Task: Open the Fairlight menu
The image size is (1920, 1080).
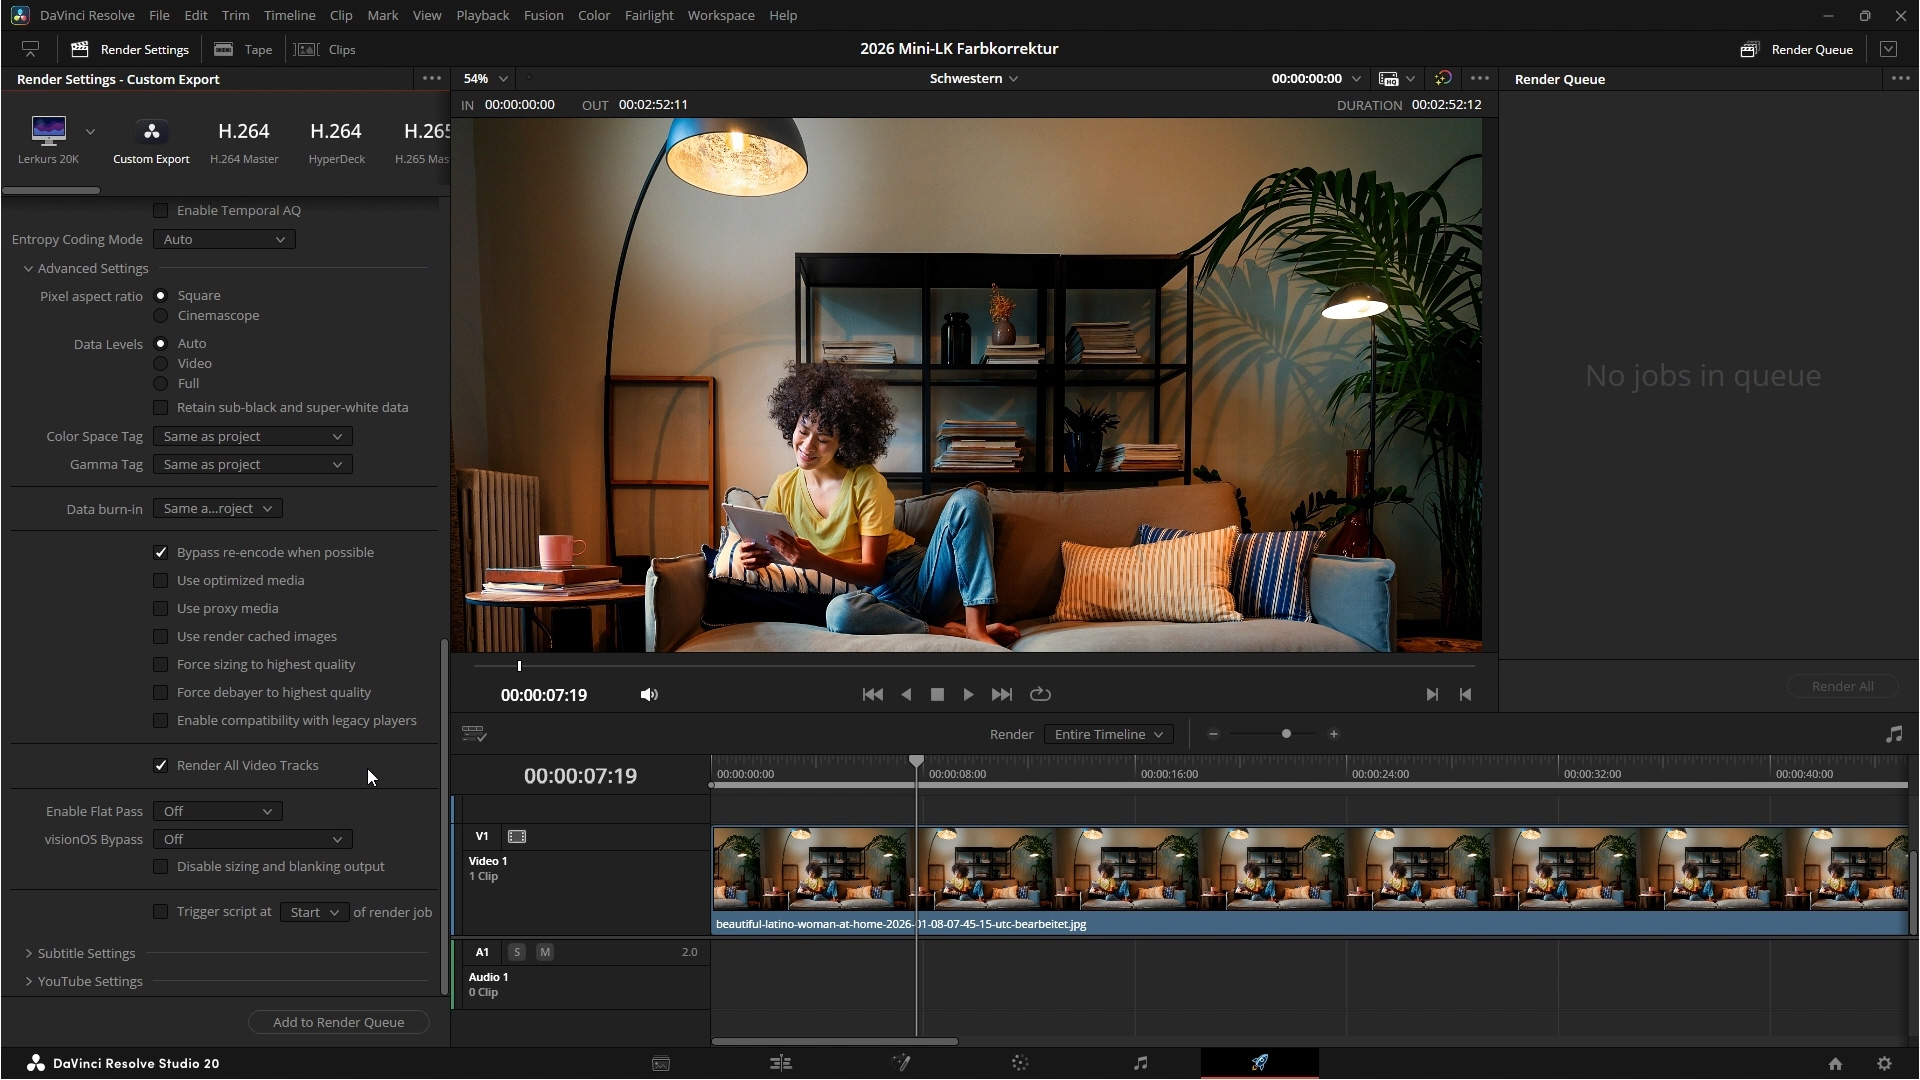Action: pyautogui.click(x=648, y=15)
